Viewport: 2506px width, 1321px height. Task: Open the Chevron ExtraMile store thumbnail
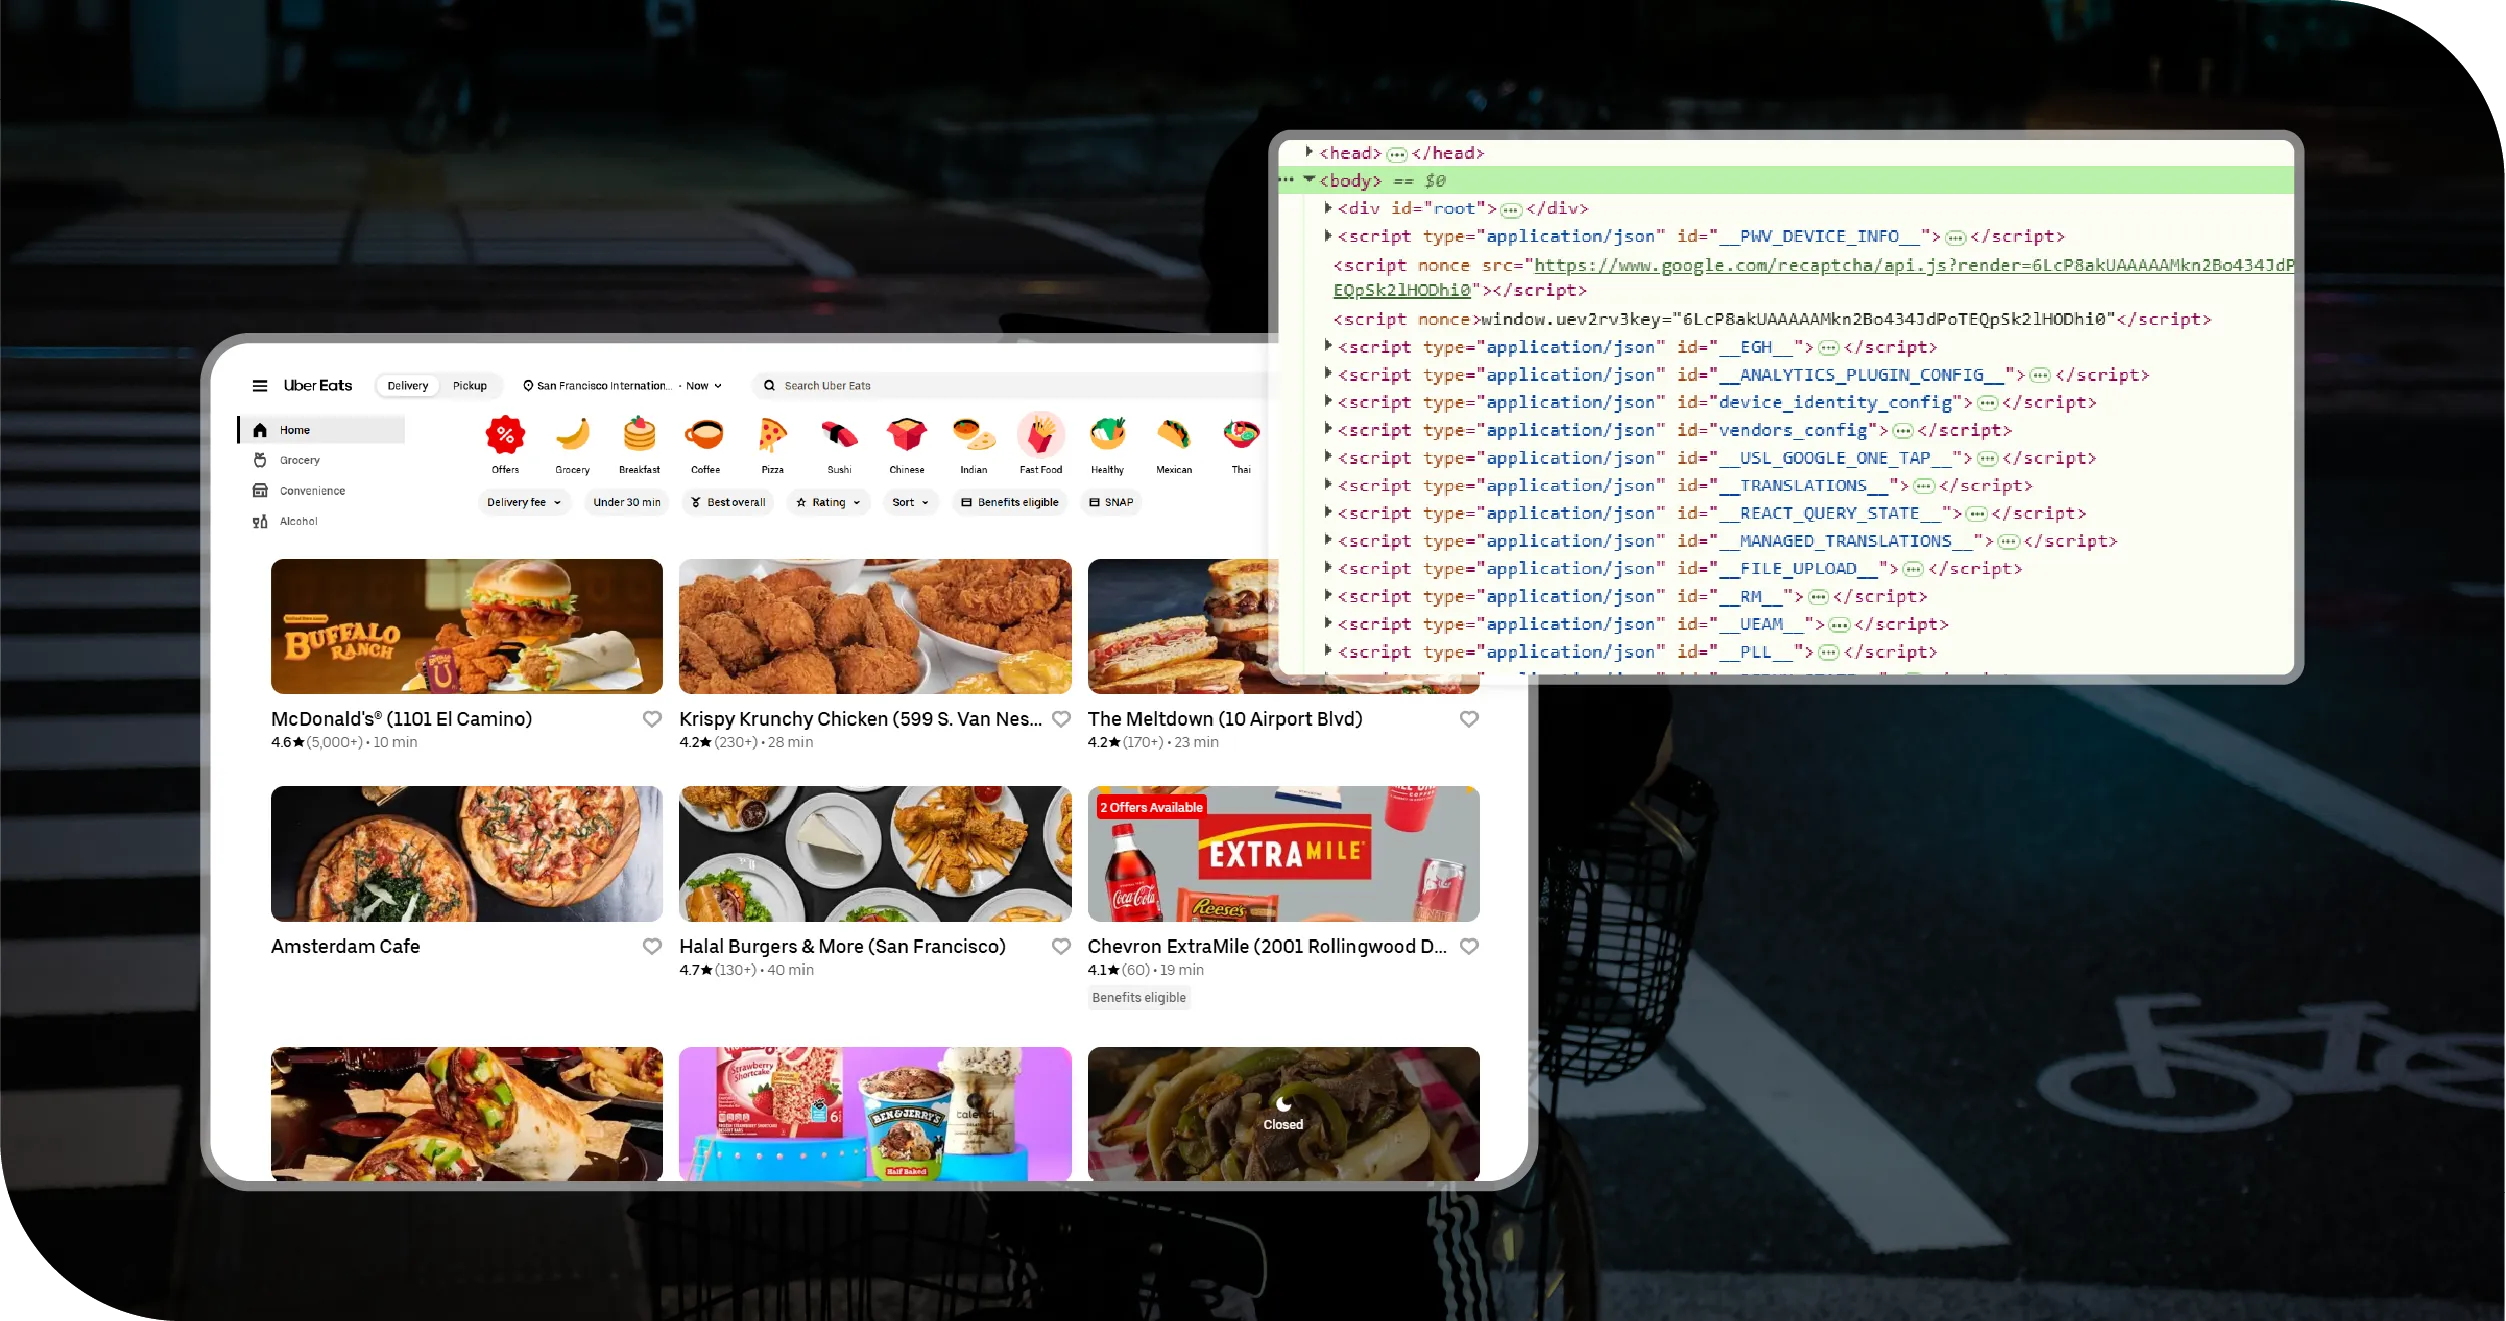1283,854
